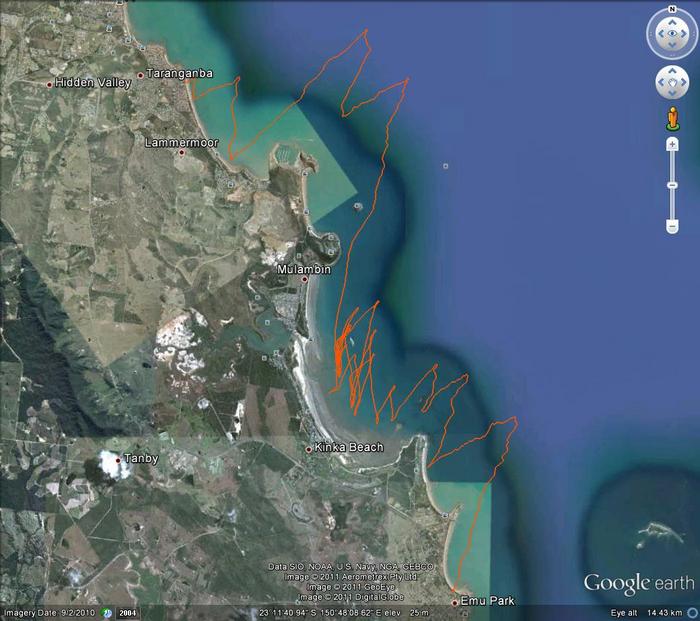Click the 2004 historical imagery year button

click(126, 612)
